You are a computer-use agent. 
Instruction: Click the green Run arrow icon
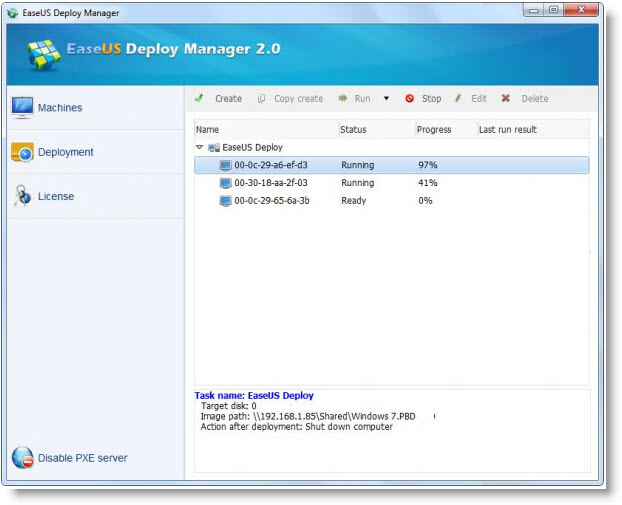coord(343,98)
